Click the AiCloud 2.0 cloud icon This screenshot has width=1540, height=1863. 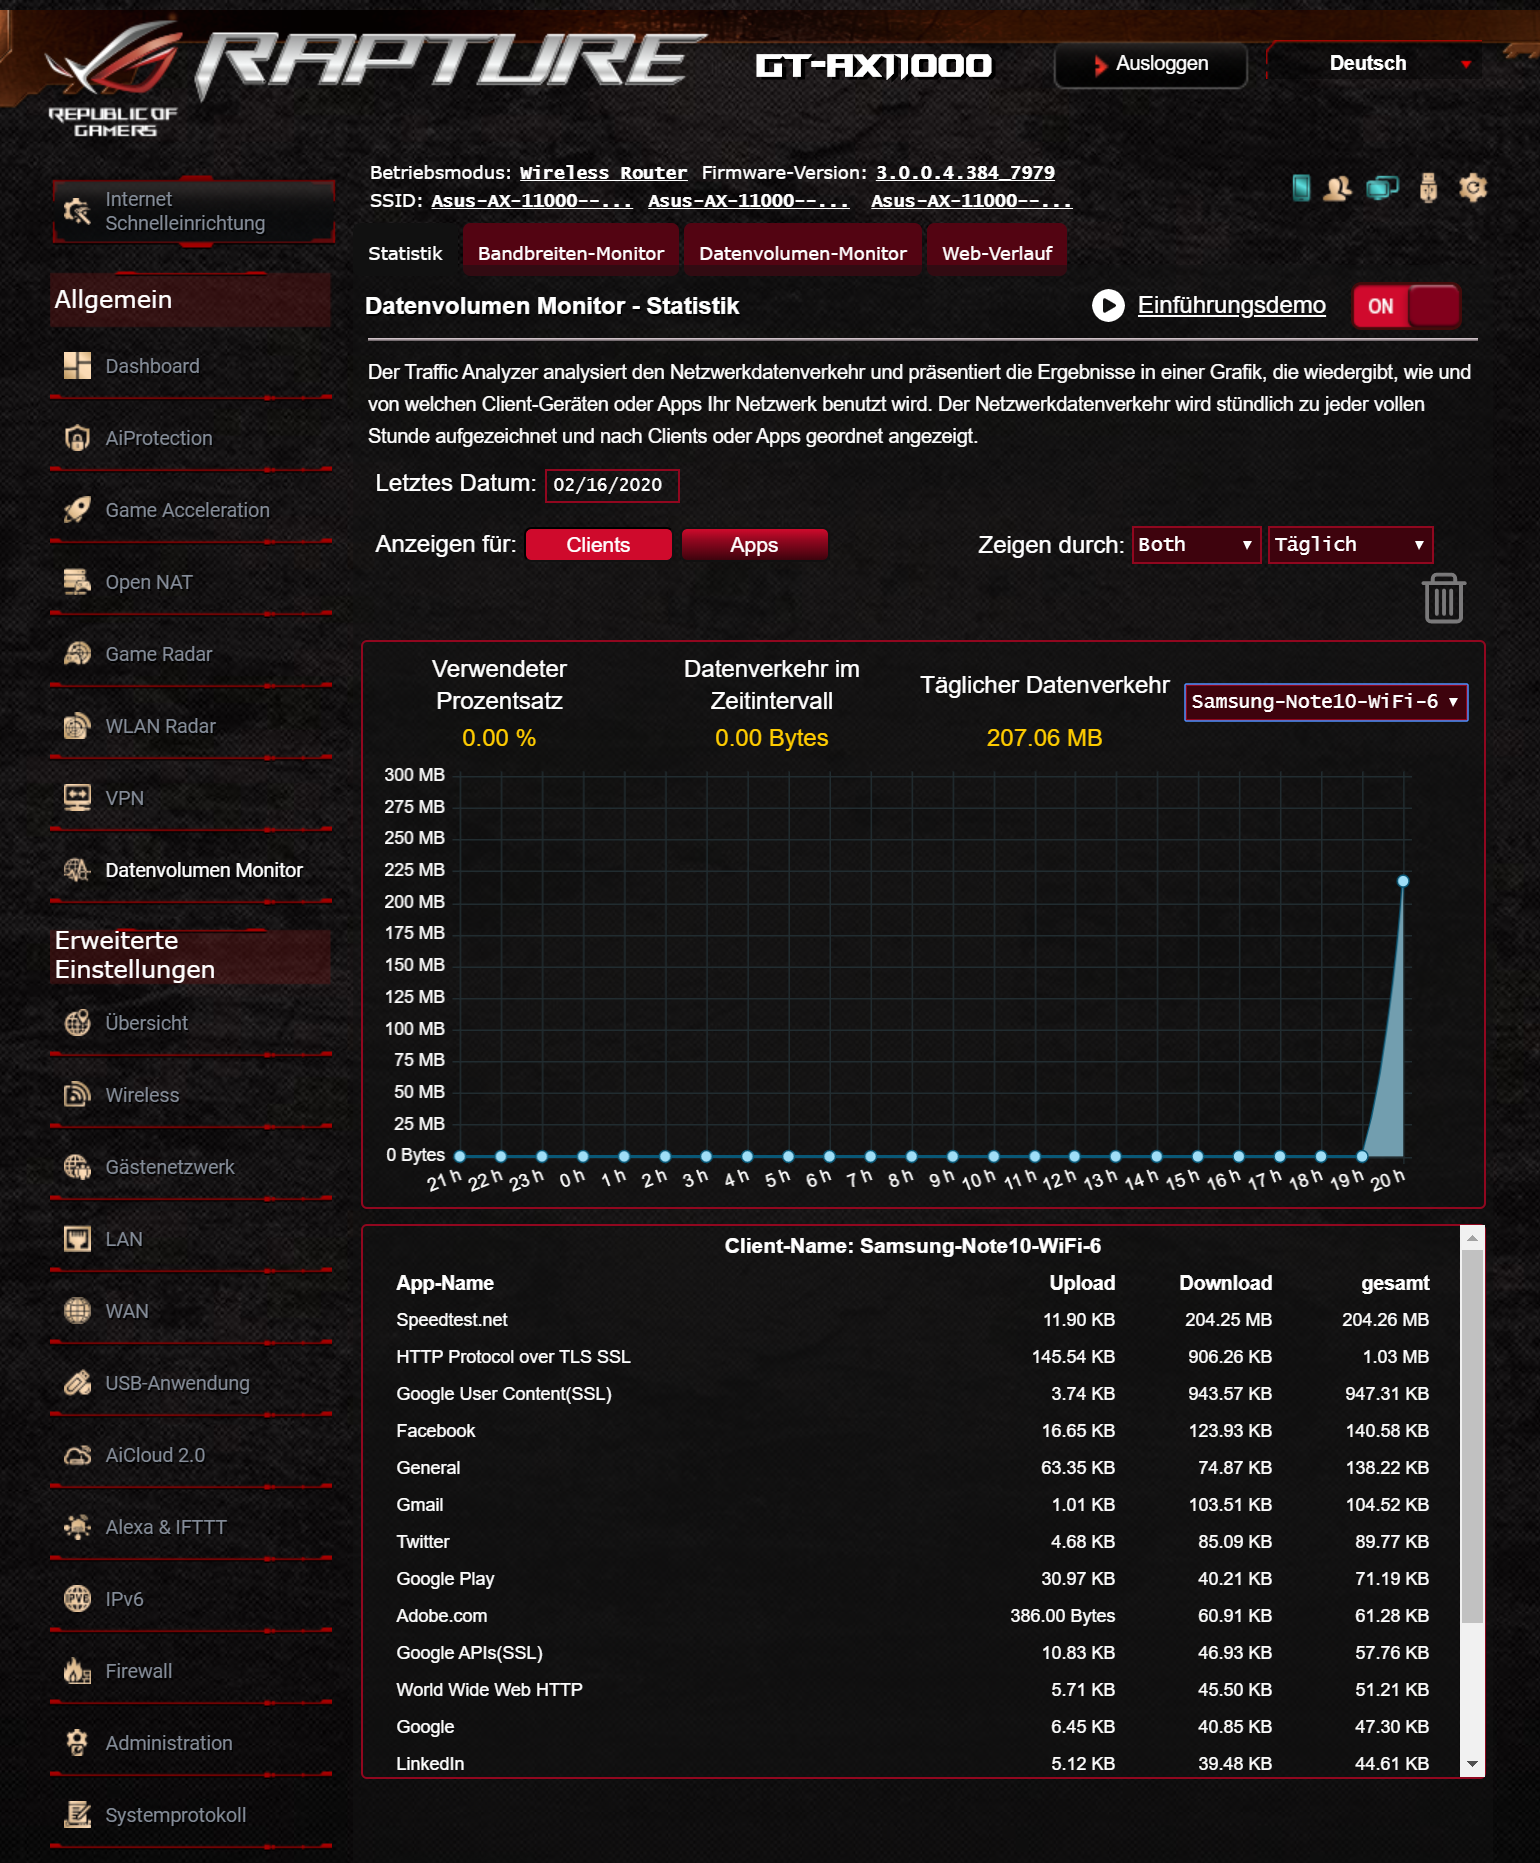tap(77, 1455)
